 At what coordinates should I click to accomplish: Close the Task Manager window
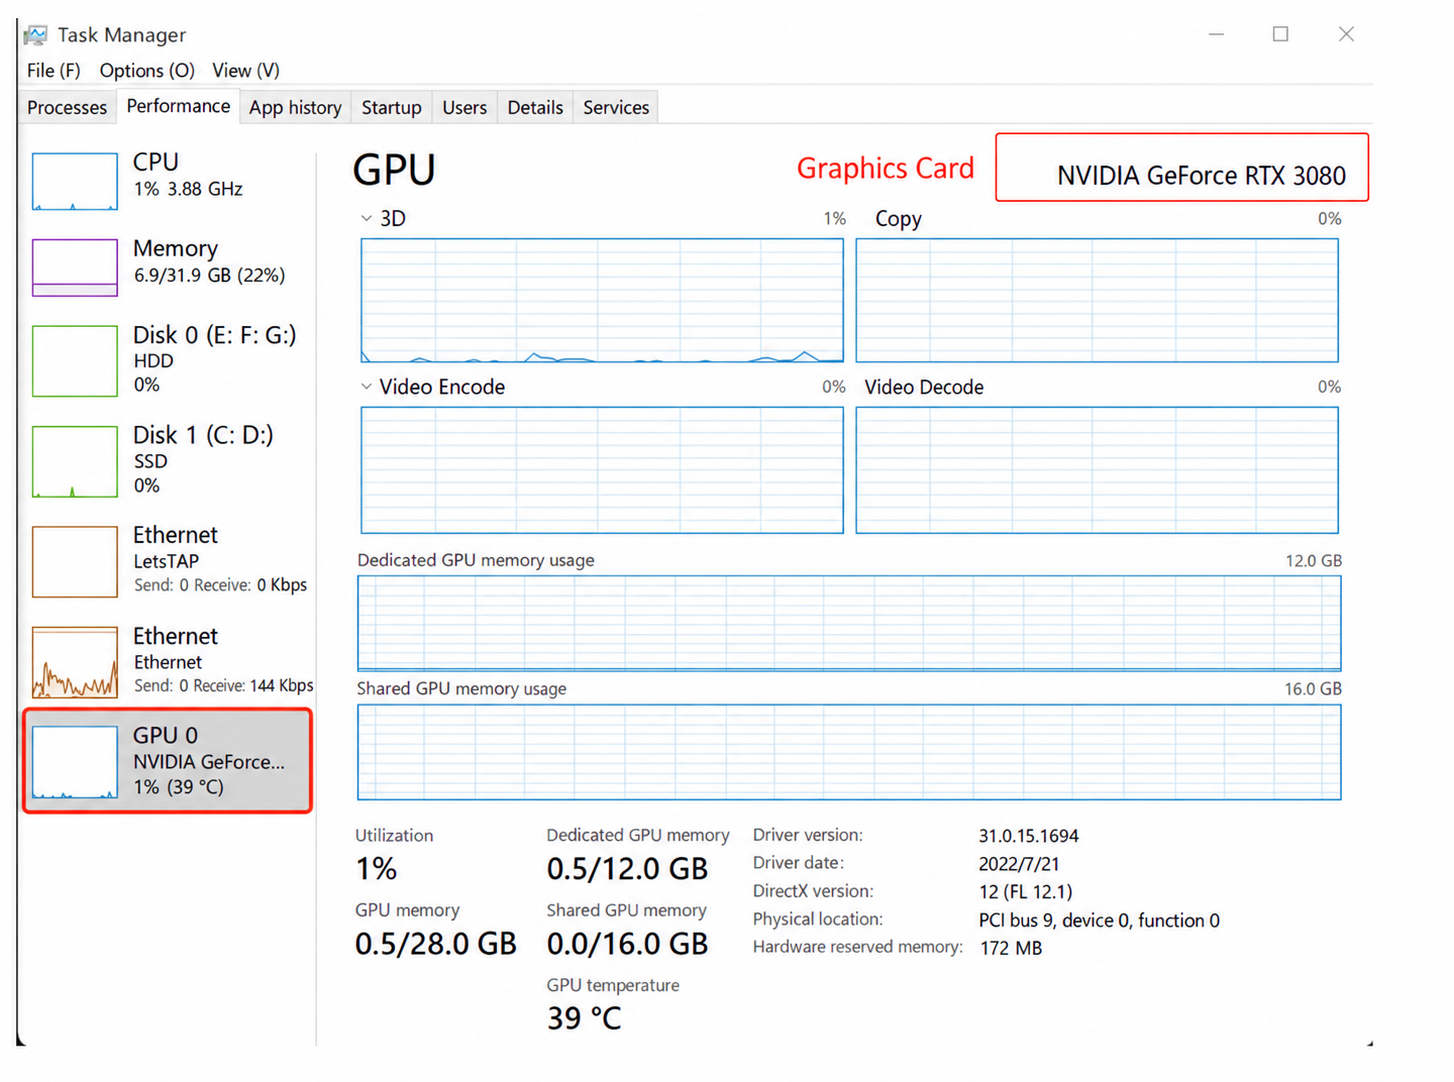[1346, 34]
